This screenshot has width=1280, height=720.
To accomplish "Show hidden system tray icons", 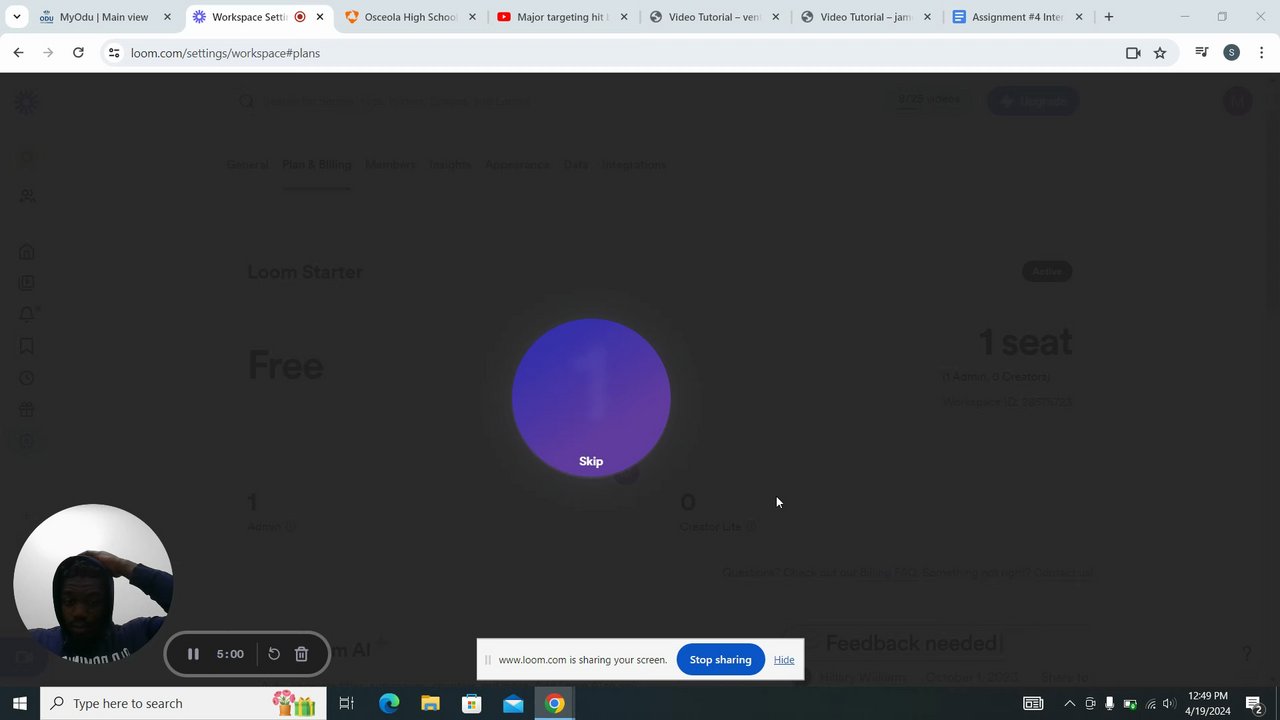I will pyautogui.click(x=1069, y=704).
